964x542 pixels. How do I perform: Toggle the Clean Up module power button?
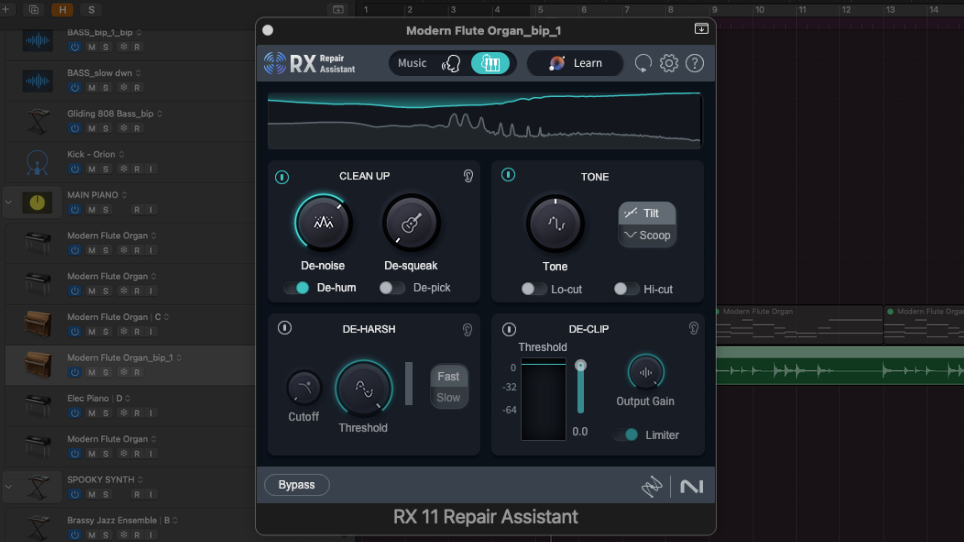click(x=282, y=177)
